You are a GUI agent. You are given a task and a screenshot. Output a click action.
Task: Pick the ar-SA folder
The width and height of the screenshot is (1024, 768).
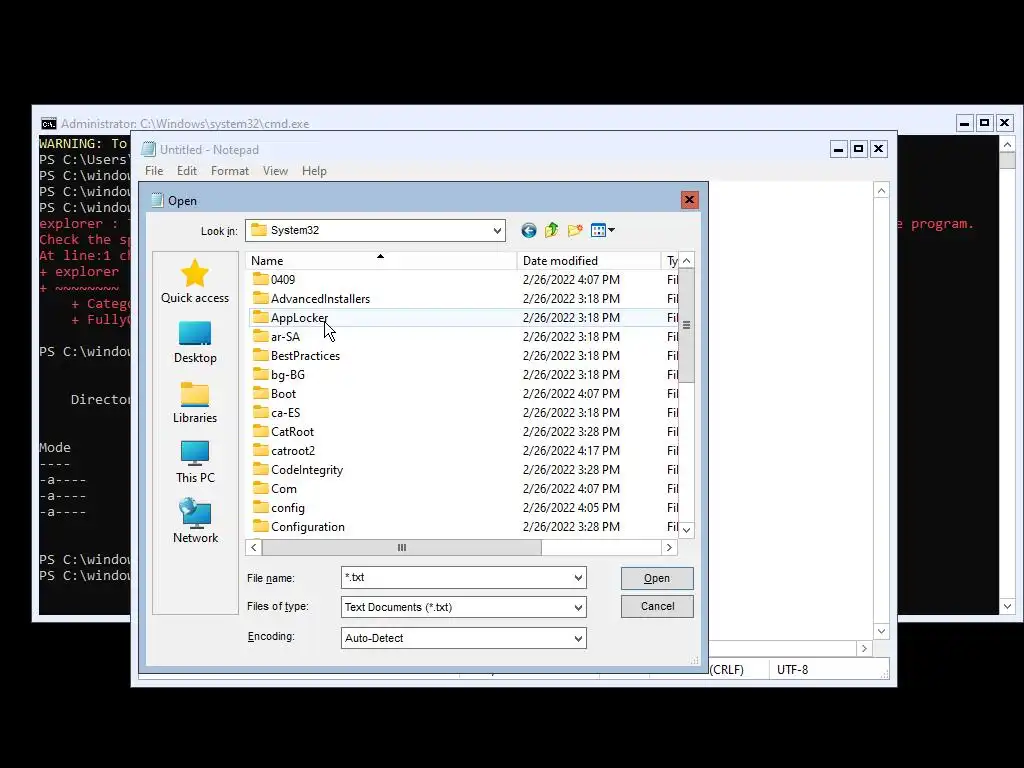(x=285, y=336)
